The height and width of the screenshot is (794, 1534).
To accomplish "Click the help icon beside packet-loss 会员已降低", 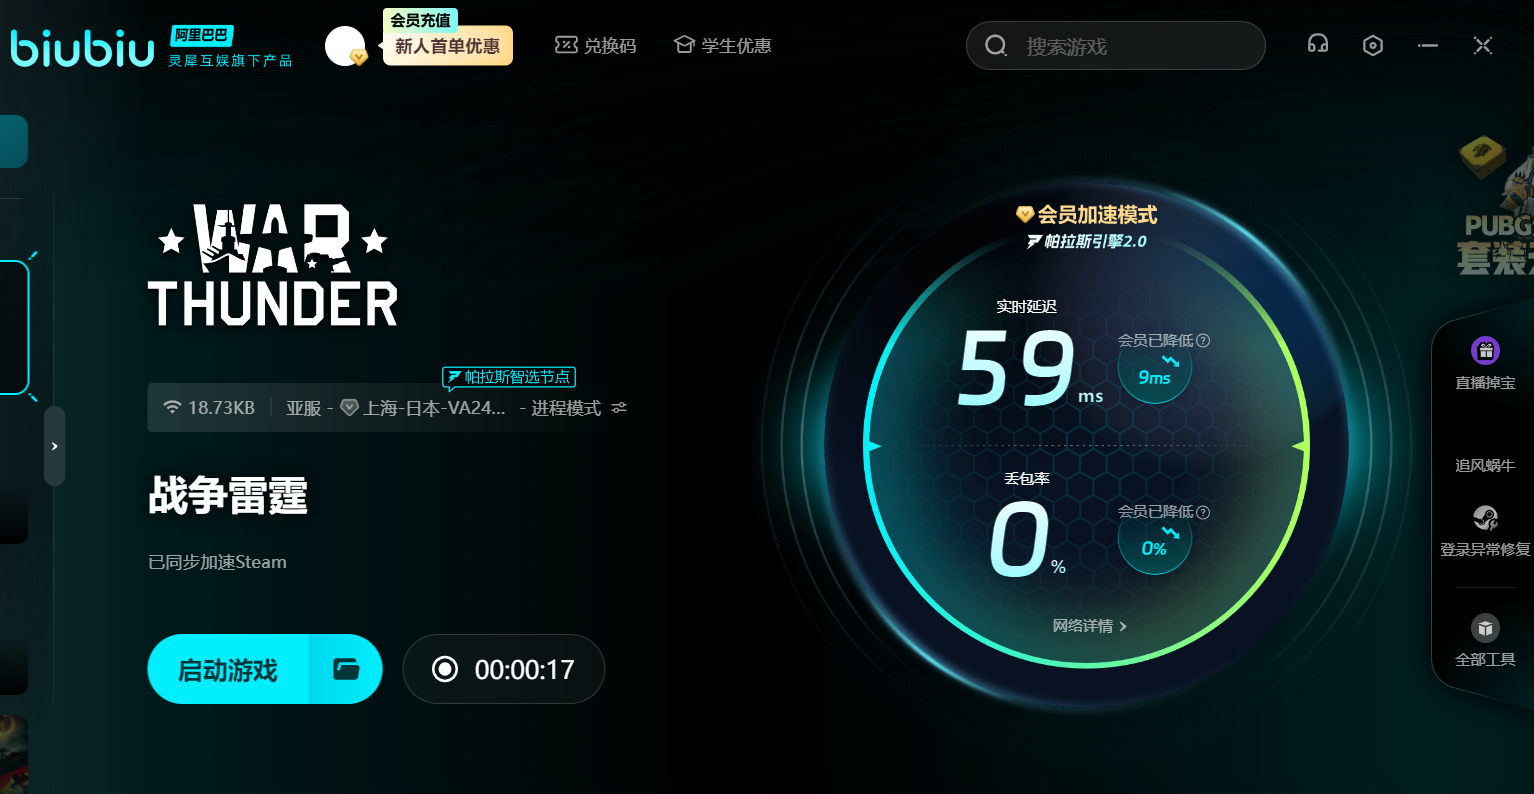I will click(x=1203, y=511).
